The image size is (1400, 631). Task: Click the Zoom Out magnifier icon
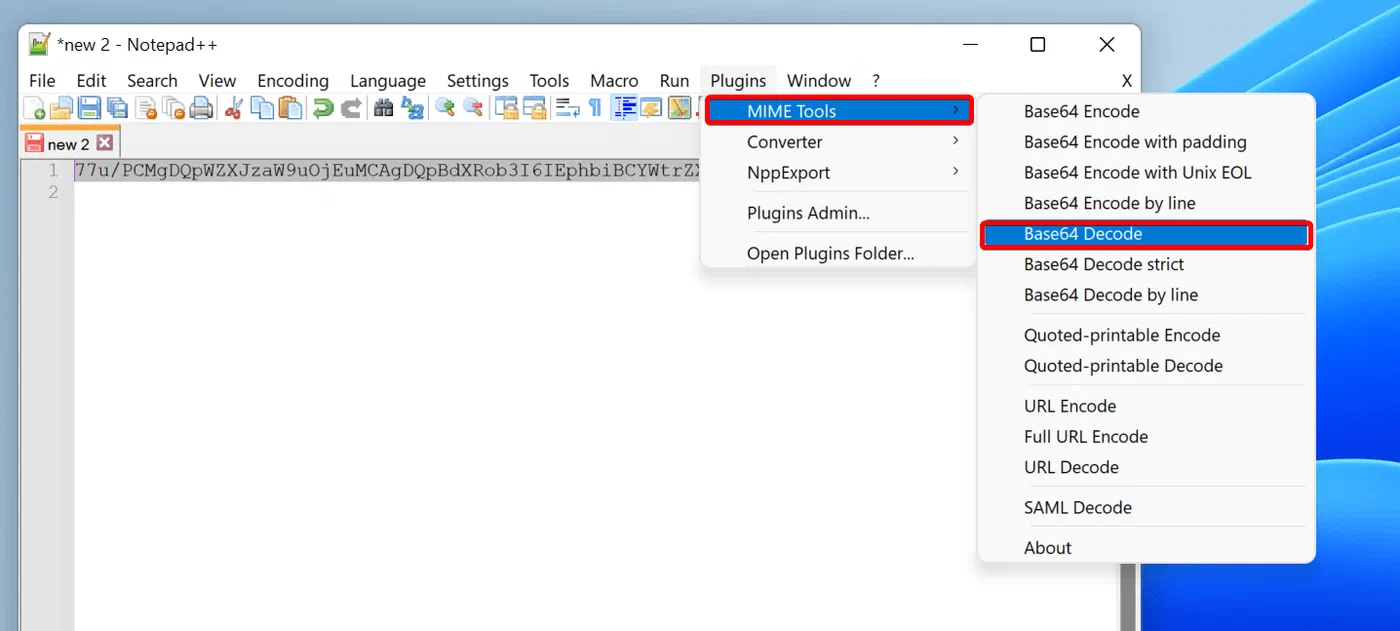pos(472,108)
